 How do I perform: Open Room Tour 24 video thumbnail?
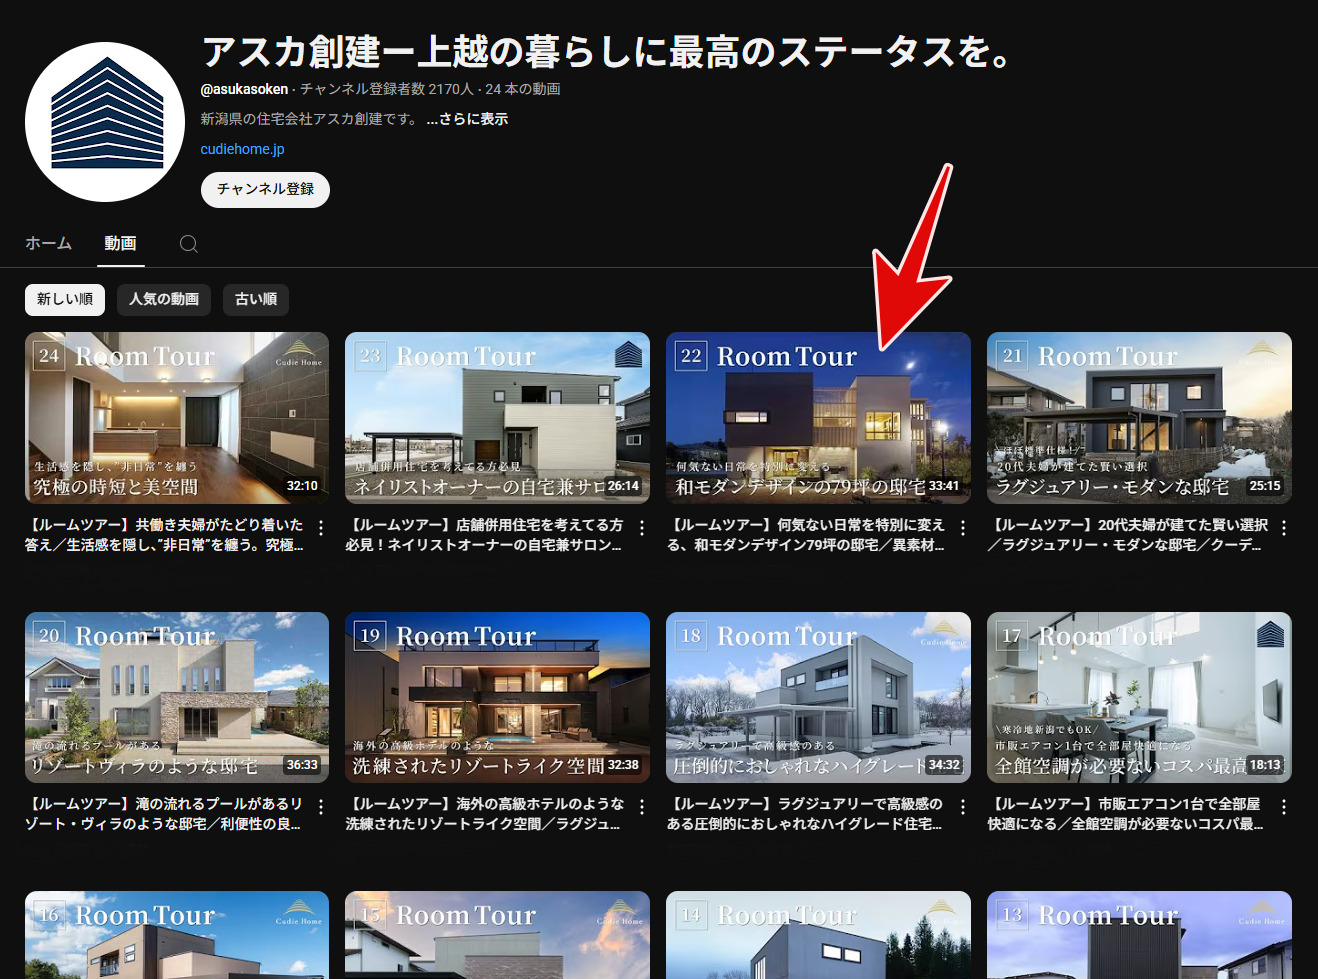177,418
